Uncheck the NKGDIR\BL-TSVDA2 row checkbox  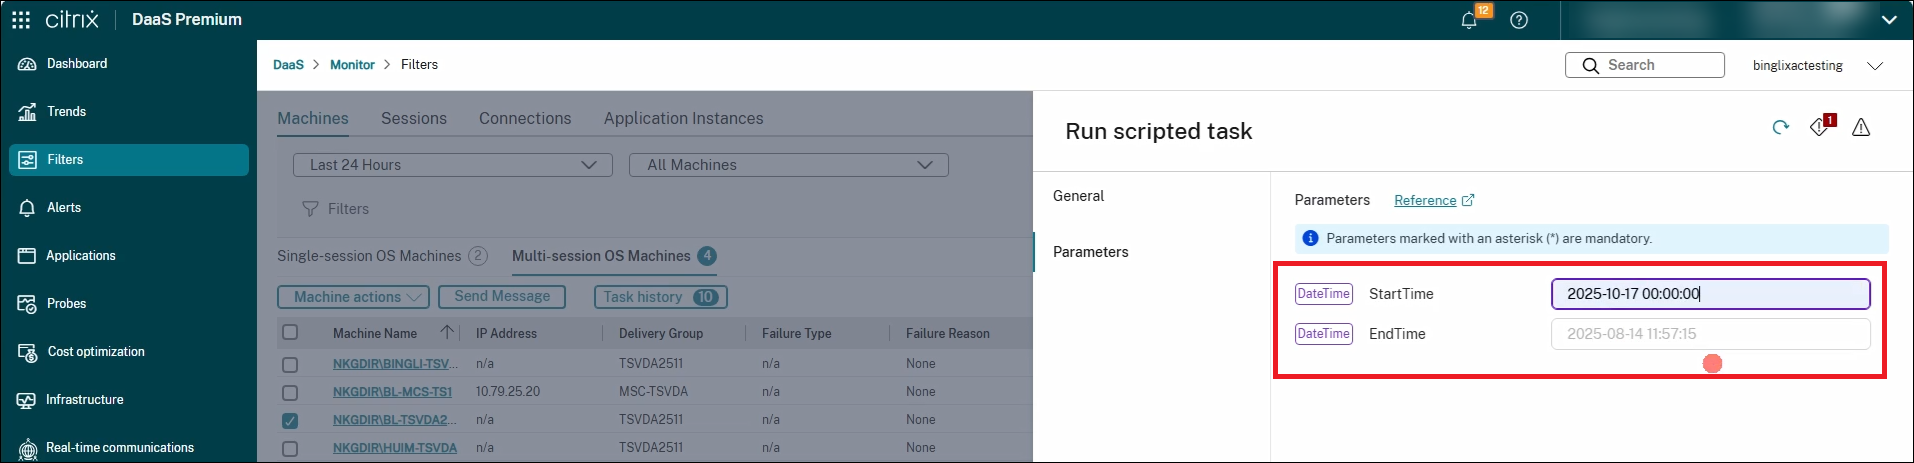coord(290,421)
